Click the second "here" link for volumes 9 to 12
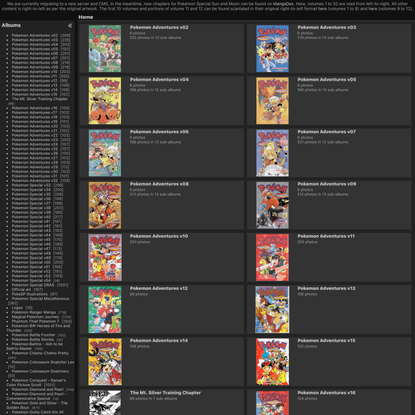The image size is (415, 415). pyautogui.click(x=372, y=9)
